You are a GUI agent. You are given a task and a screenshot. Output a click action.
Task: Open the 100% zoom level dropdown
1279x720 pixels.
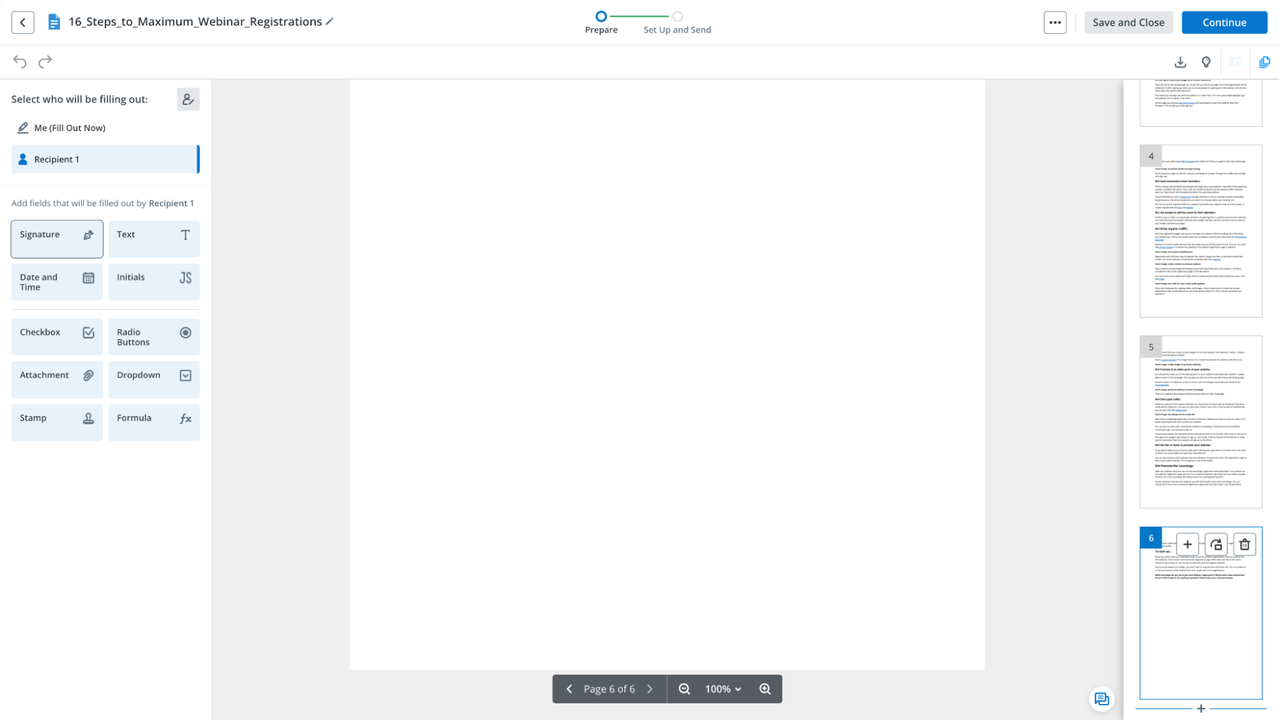pyautogui.click(x=723, y=689)
